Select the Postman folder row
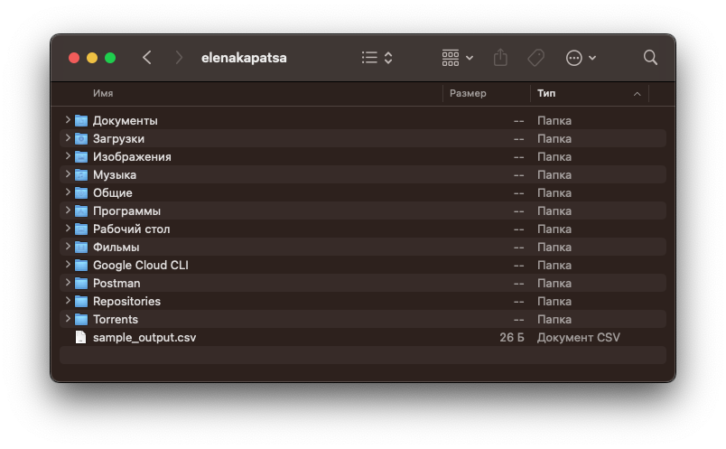Screen dimensions: 726x449 tap(363, 283)
